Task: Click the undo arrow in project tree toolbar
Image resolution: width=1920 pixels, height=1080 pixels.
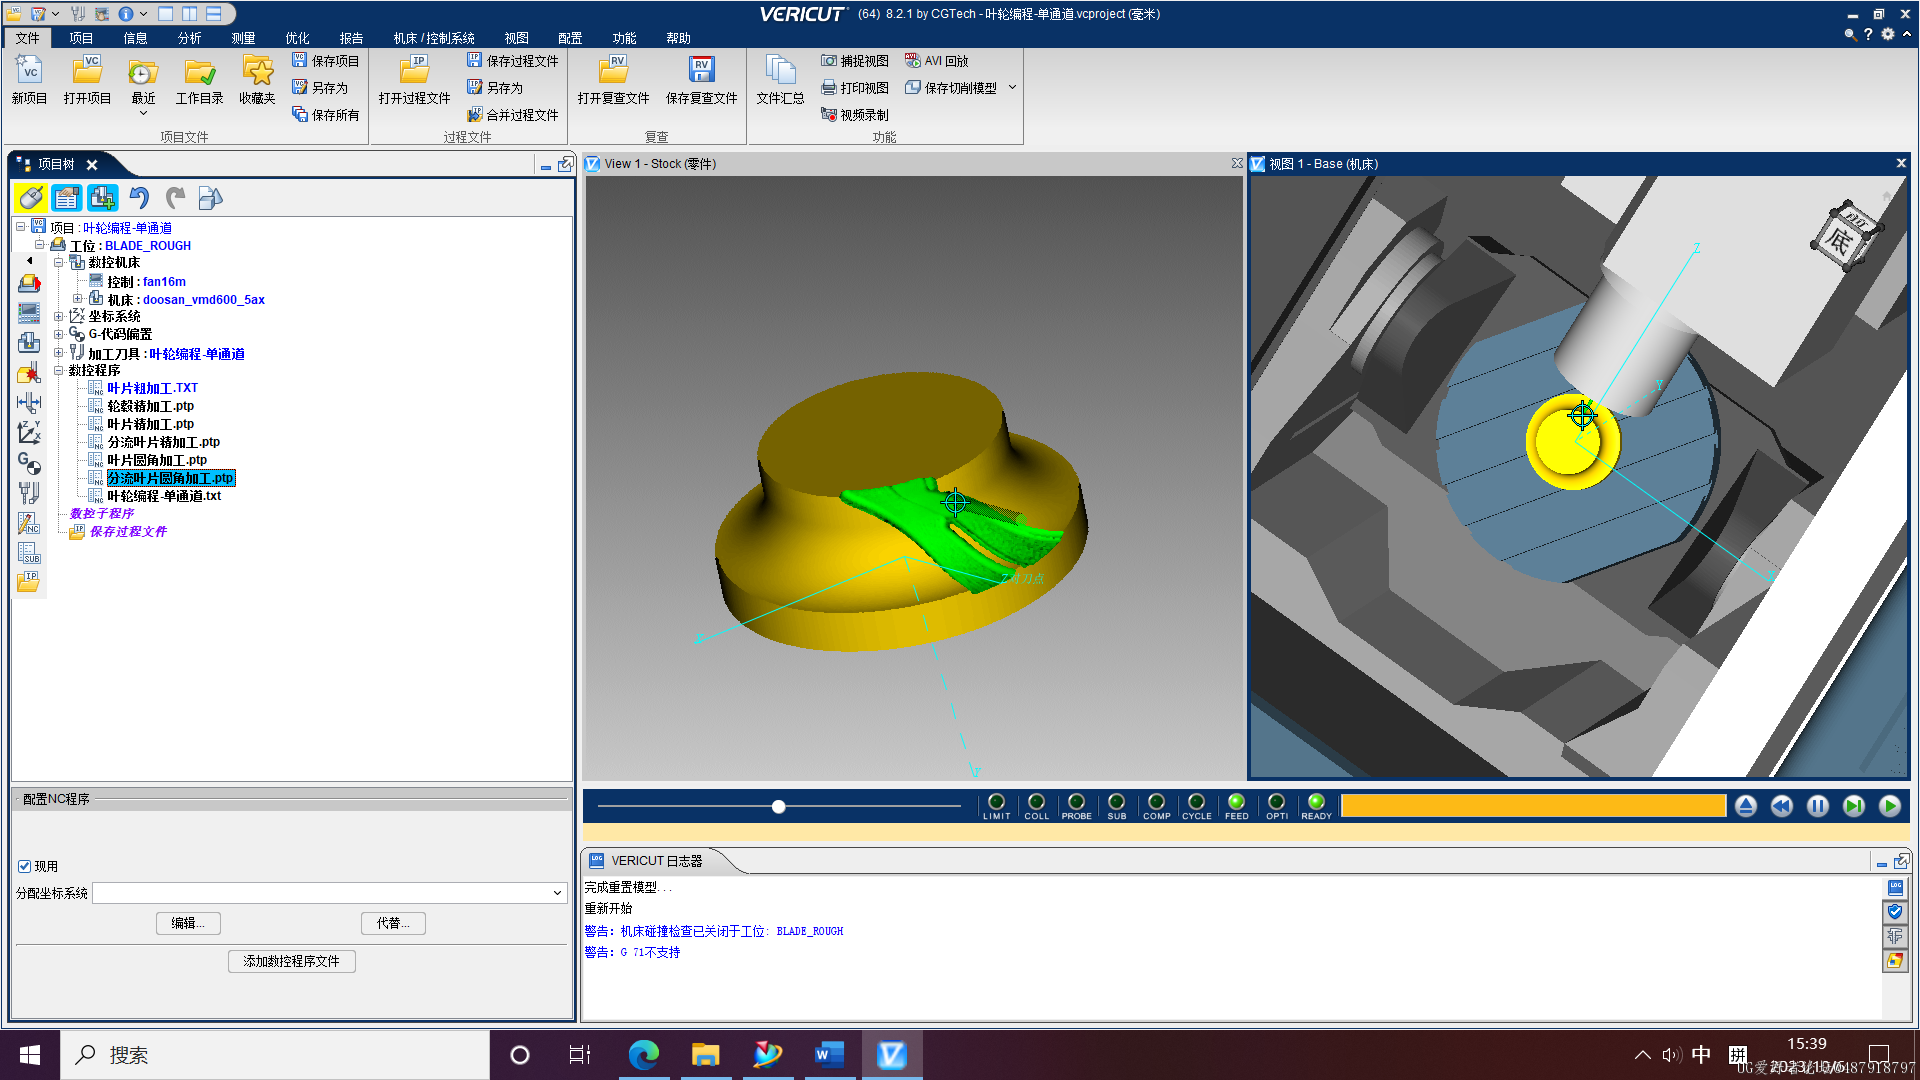Action: click(x=139, y=198)
